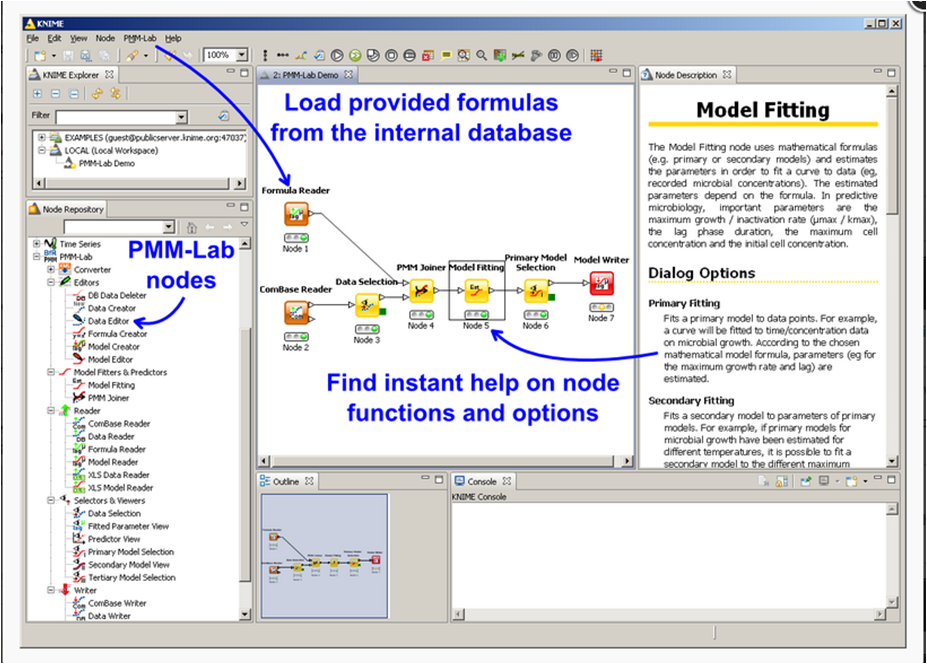Click the red grid settings toolbar icon

[x=596, y=56]
